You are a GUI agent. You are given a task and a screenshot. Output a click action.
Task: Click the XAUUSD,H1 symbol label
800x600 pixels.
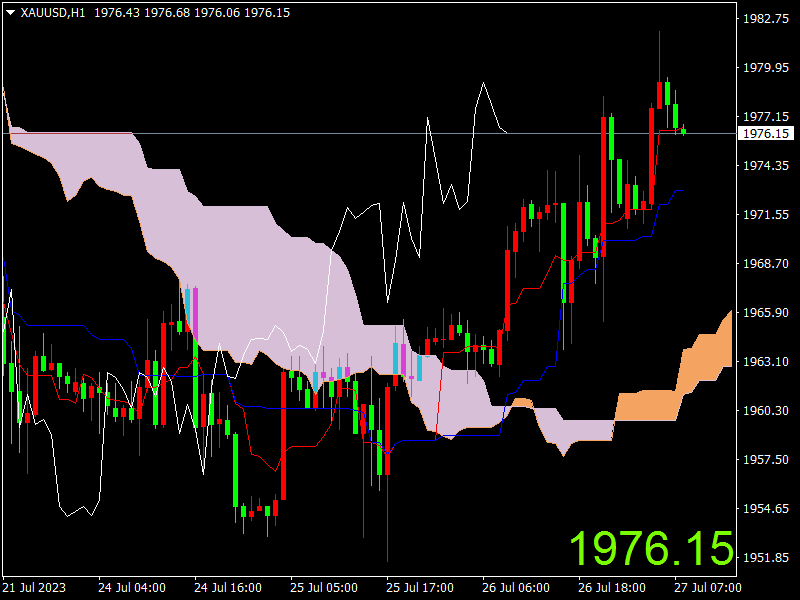pos(53,13)
